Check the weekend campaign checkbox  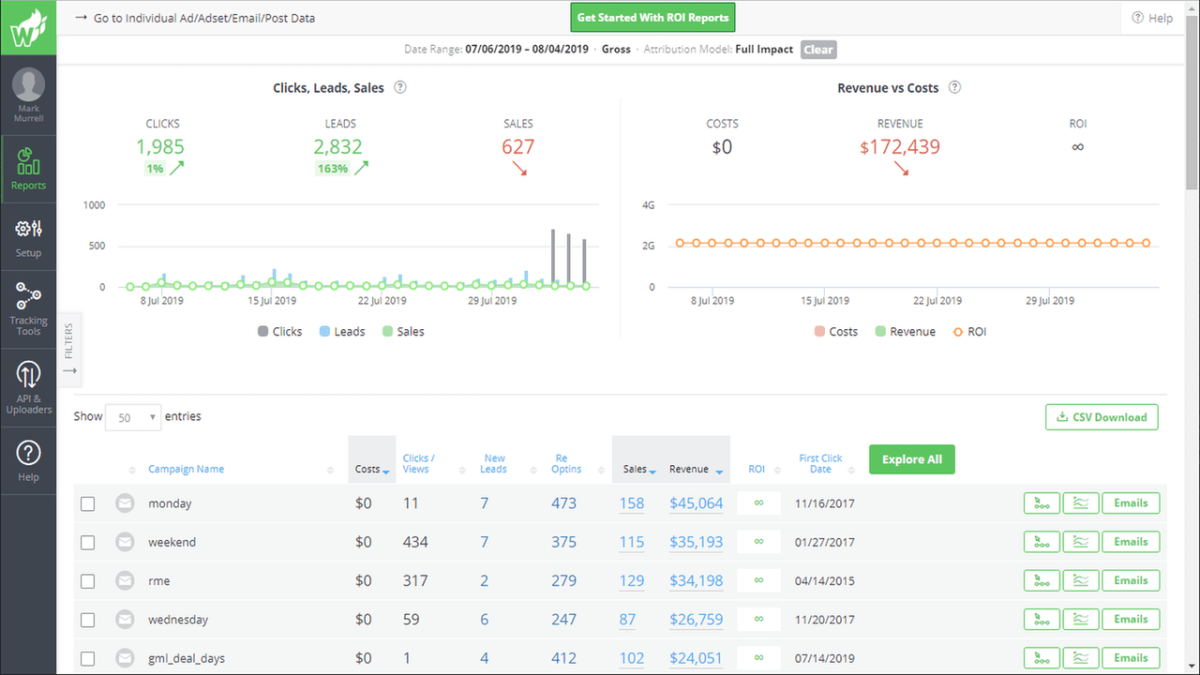tap(88, 543)
